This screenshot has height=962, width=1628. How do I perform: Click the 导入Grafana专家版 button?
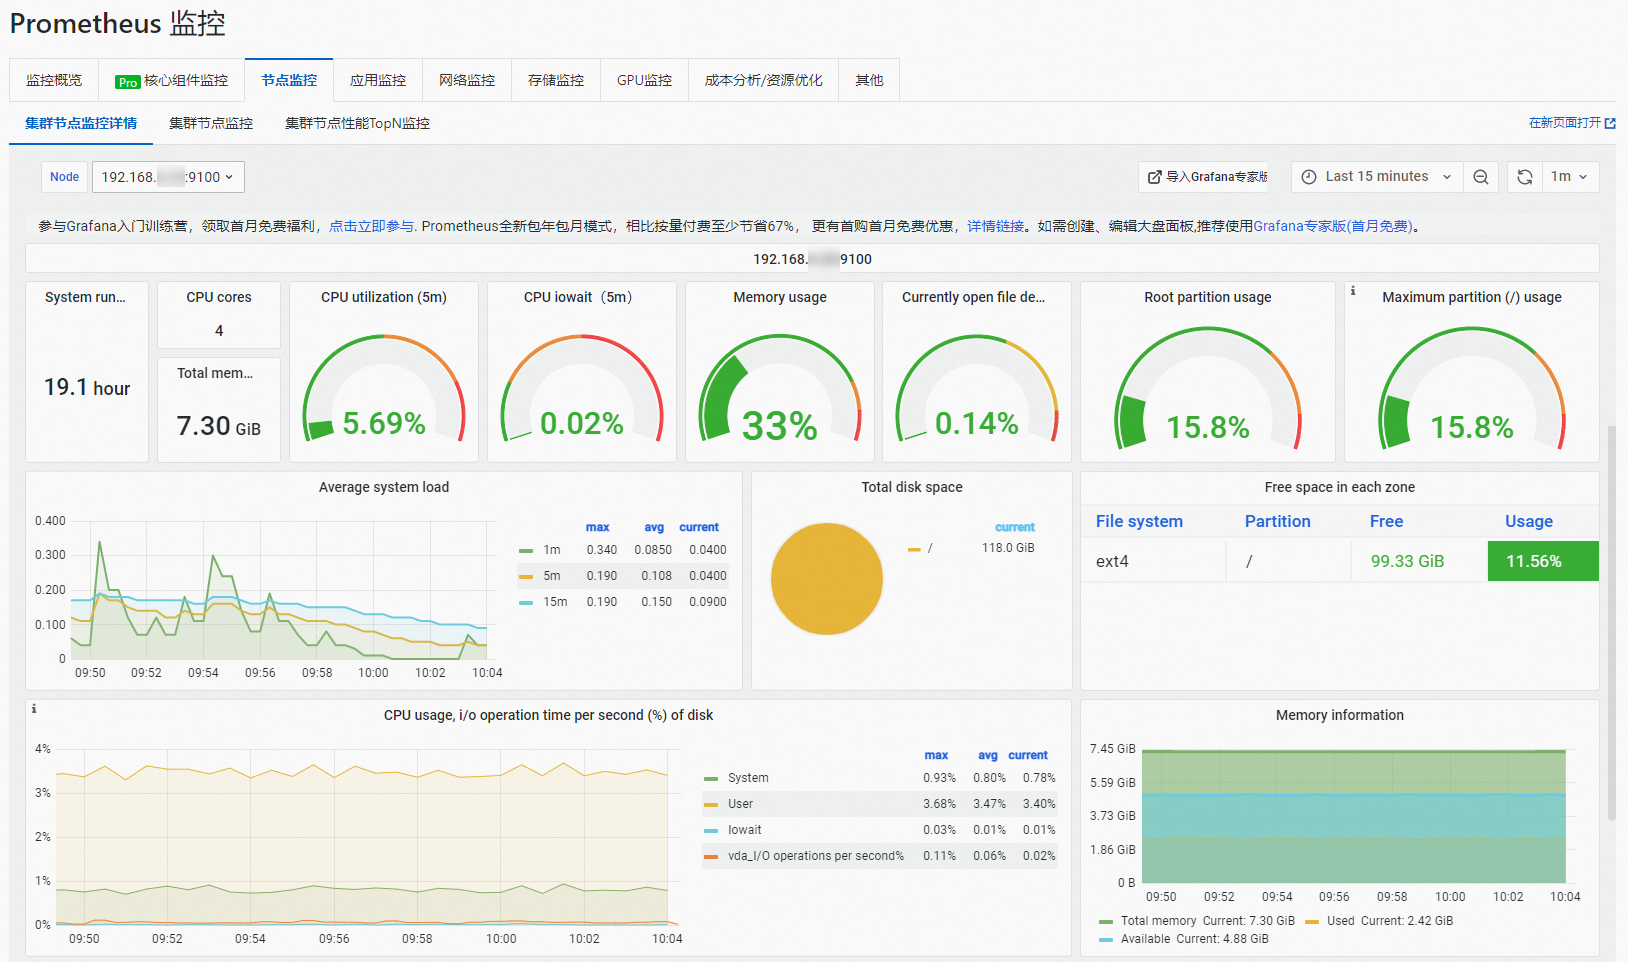[1203, 177]
